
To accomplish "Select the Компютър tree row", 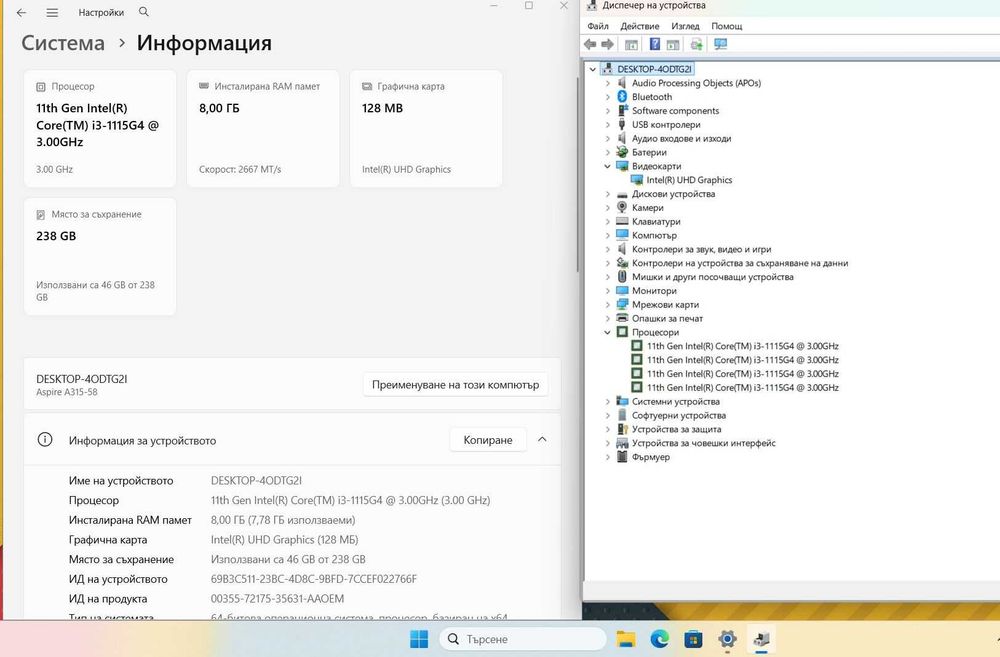I will pos(654,235).
